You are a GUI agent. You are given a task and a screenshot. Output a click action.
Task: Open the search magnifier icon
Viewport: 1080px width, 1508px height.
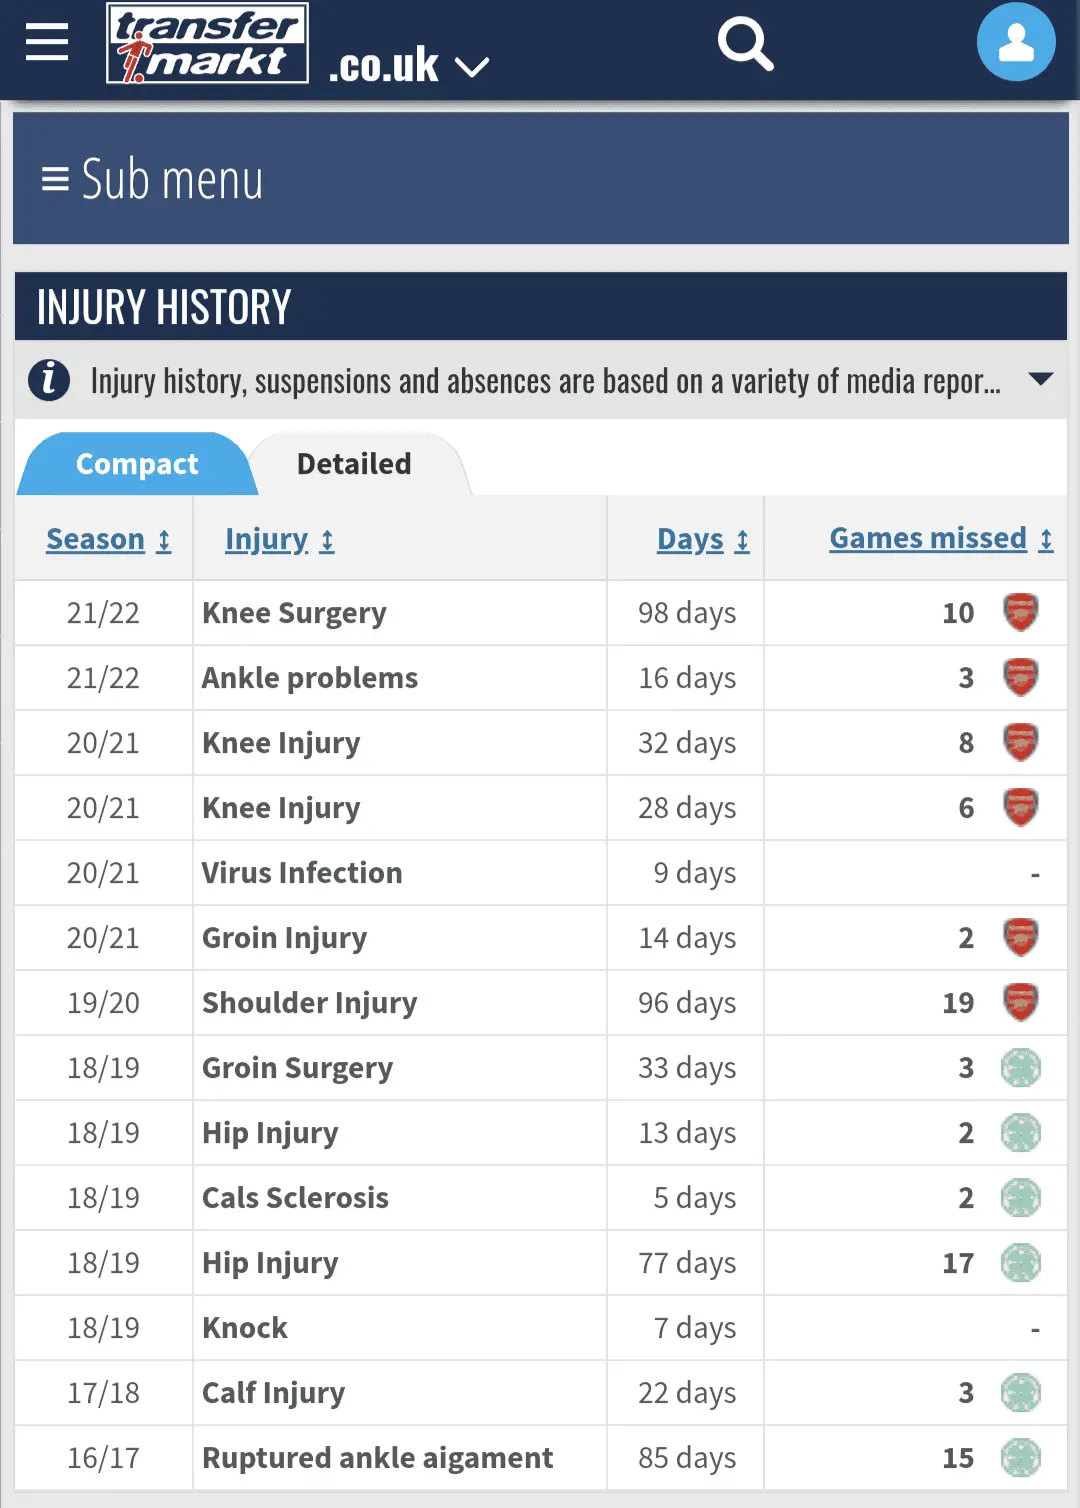tap(746, 44)
